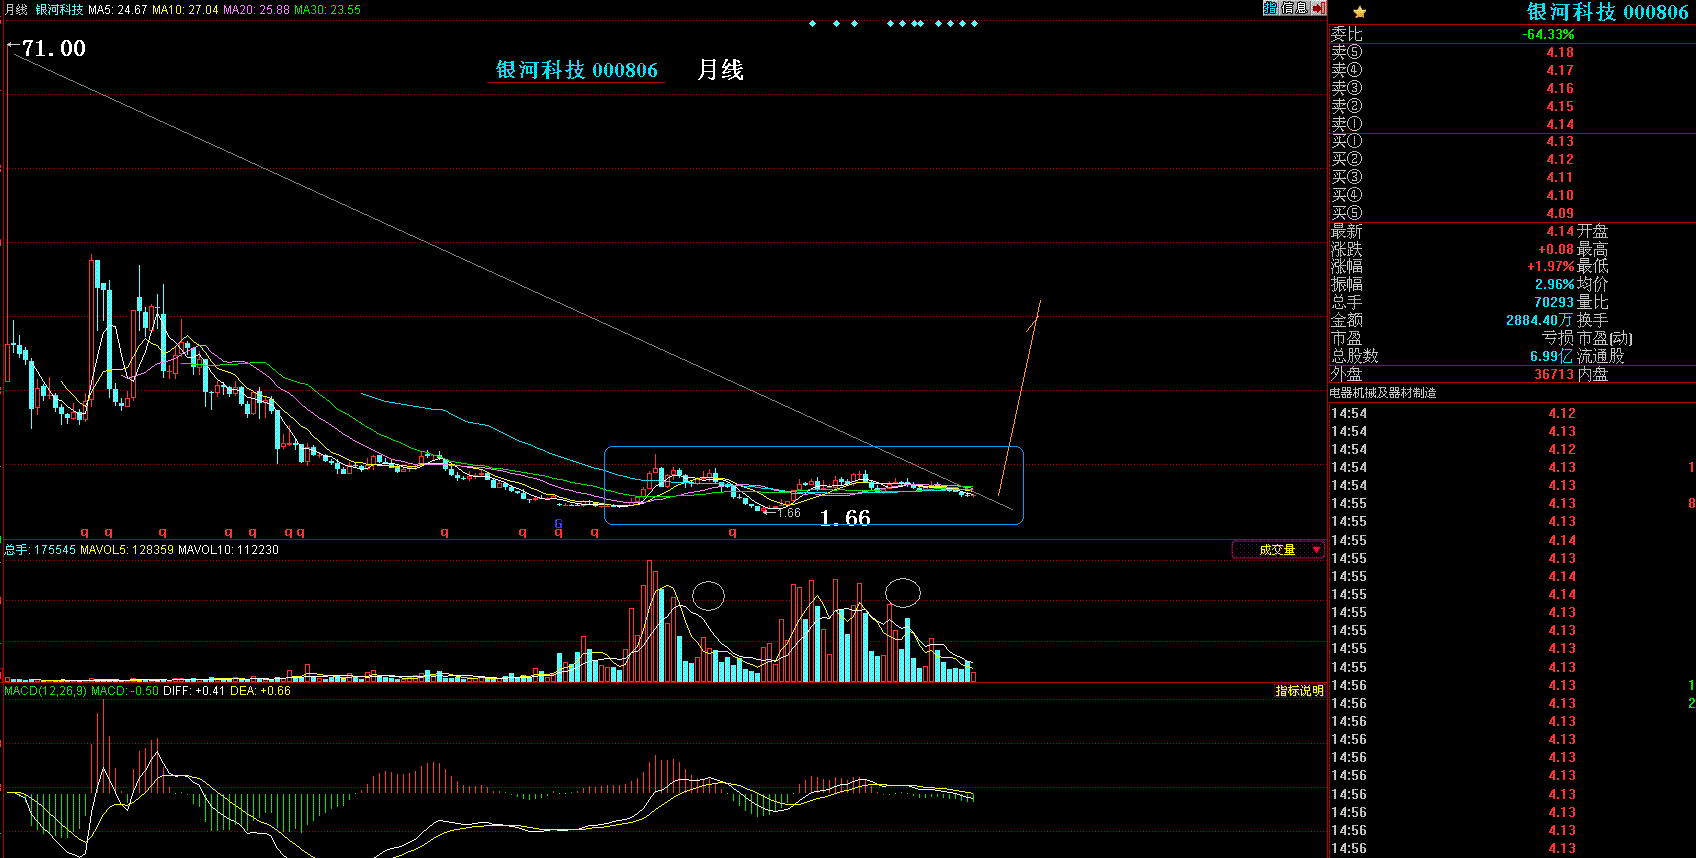
Task: Select the 买① bid price 4.13
Action: 1560,142
